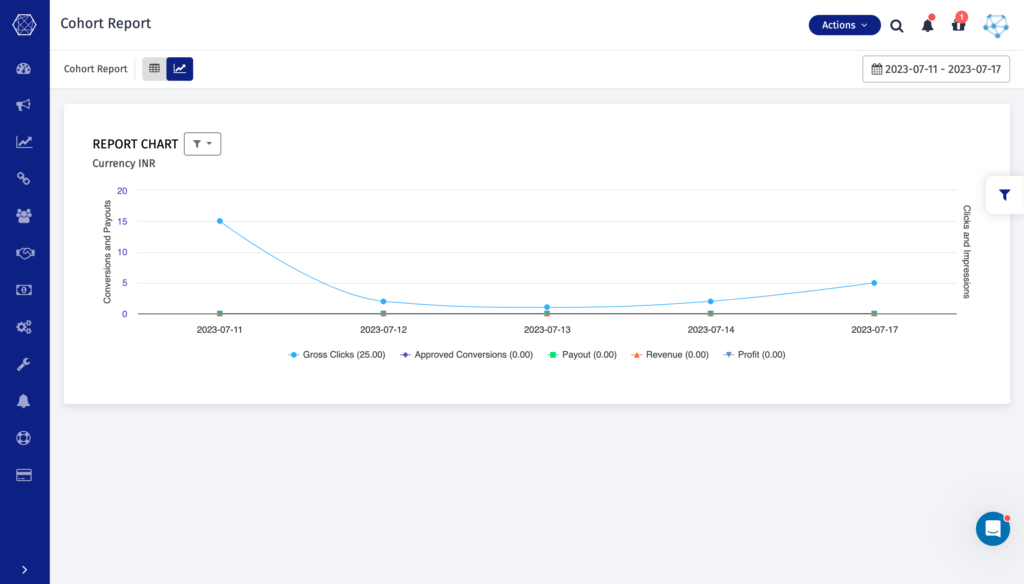Click the wrench tools icon
This screenshot has height=584, width=1024.
click(23, 363)
